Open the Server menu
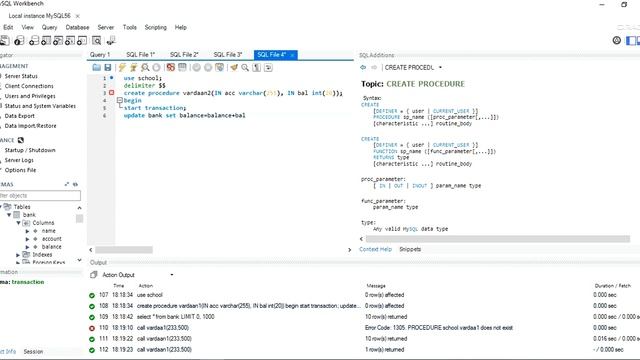The width and height of the screenshot is (640, 360). (106, 27)
